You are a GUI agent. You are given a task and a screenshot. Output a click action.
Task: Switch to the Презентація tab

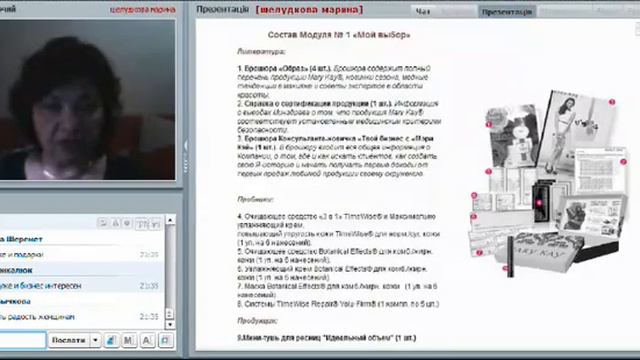point(507,12)
